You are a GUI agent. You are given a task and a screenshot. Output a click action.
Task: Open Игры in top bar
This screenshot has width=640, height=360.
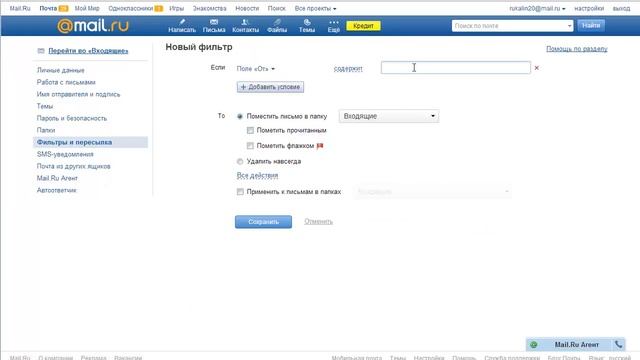coord(177,8)
